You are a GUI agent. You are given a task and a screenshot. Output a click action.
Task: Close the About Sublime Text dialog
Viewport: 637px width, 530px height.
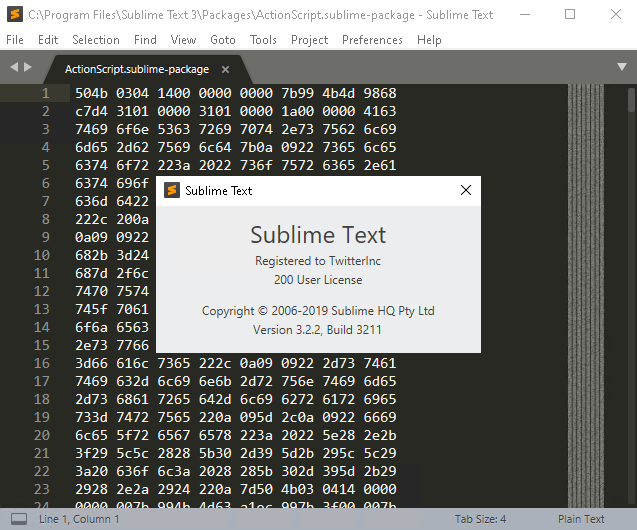pyautogui.click(x=465, y=190)
